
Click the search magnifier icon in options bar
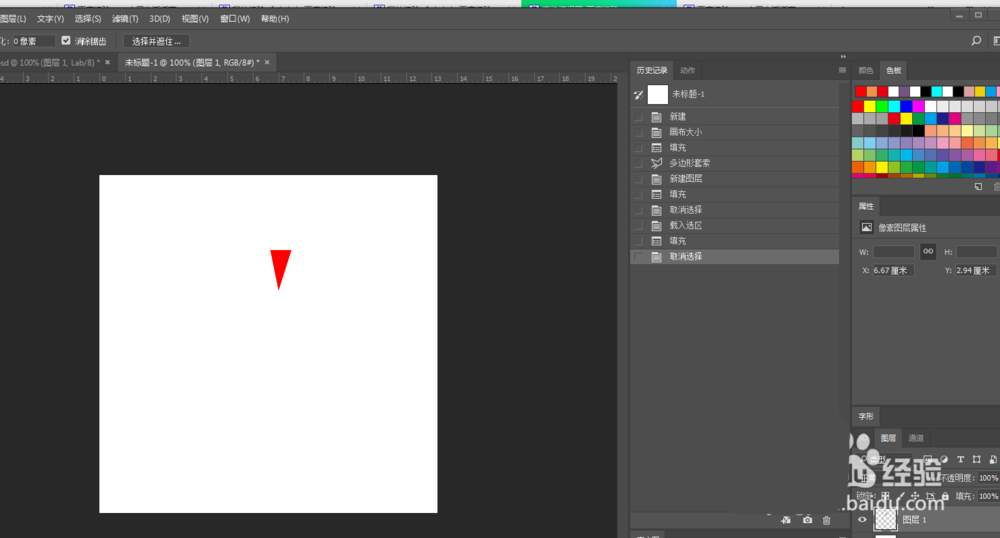[976, 41]
